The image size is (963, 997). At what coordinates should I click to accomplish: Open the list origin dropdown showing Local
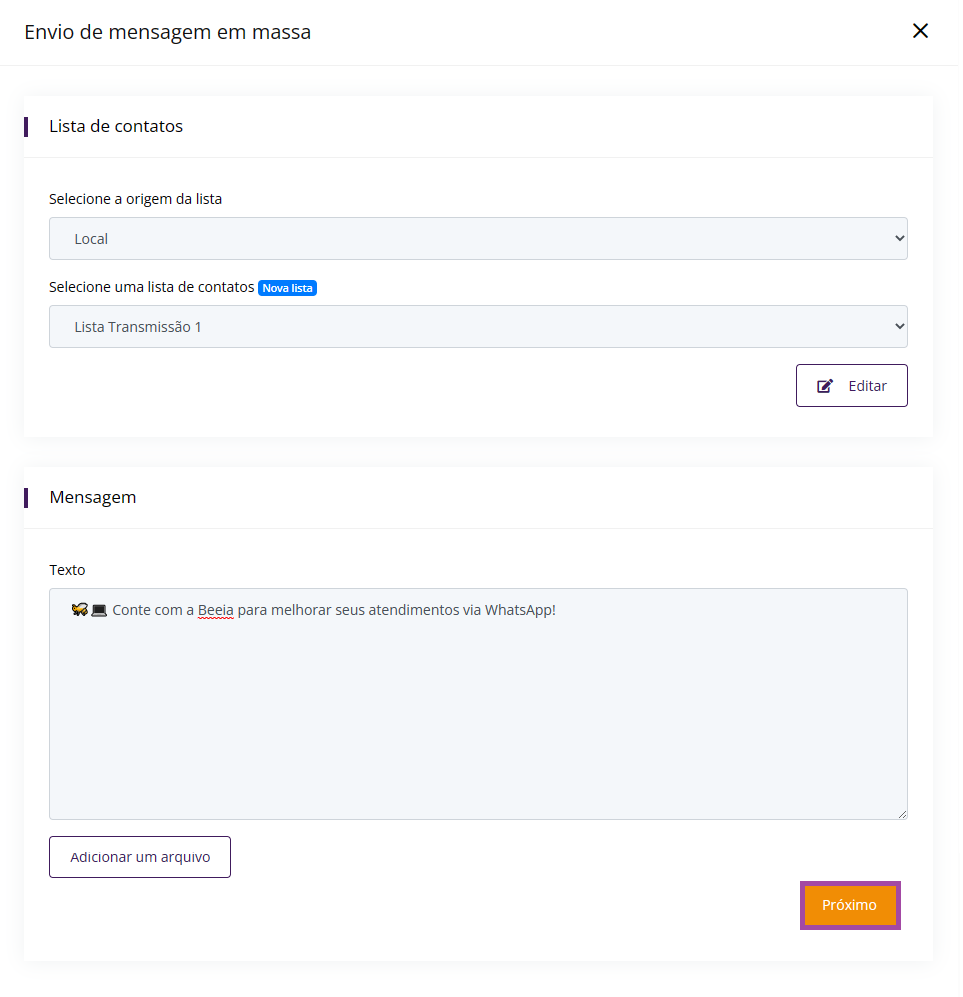[x=478, y=238]
